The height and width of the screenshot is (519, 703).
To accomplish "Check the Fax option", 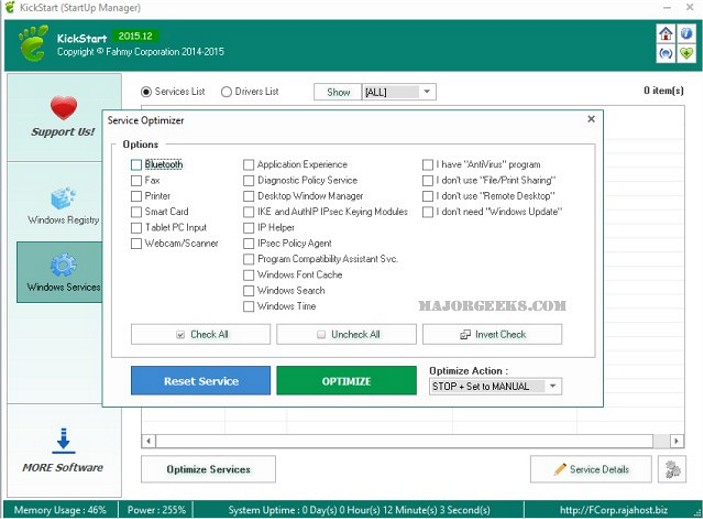I will click(136, 181).
